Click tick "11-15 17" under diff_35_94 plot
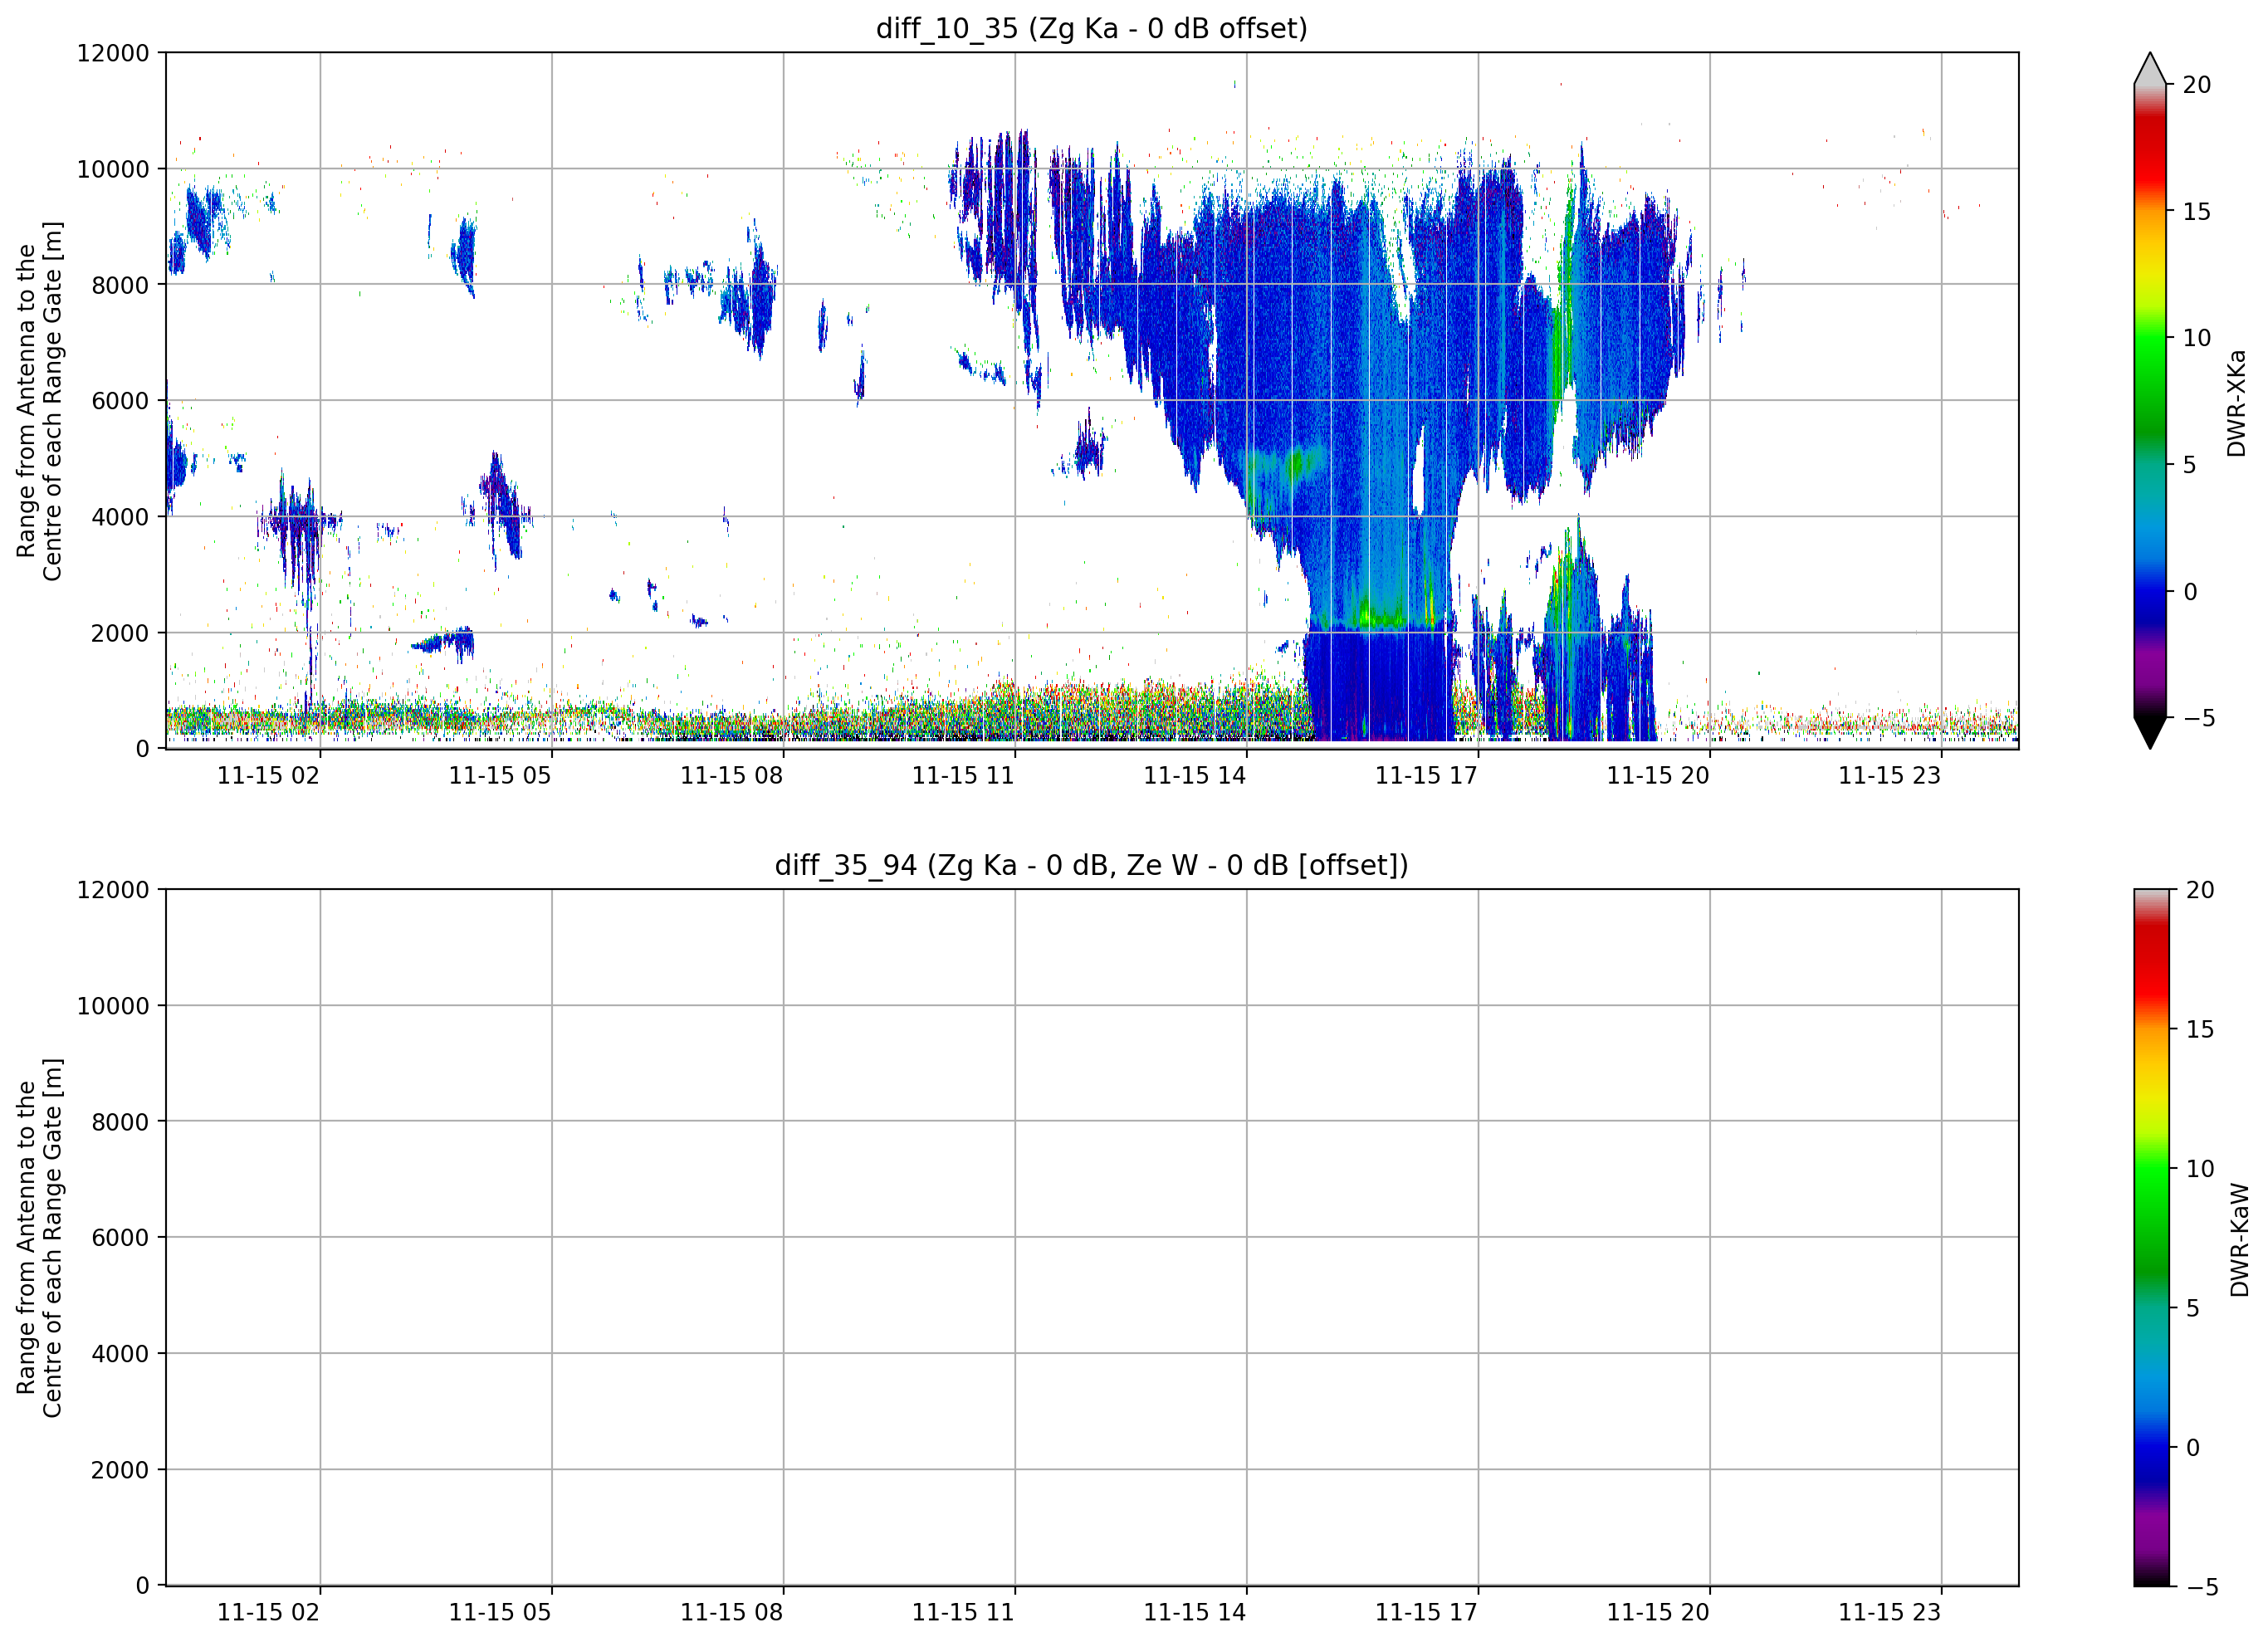 click(1426, 1613)
